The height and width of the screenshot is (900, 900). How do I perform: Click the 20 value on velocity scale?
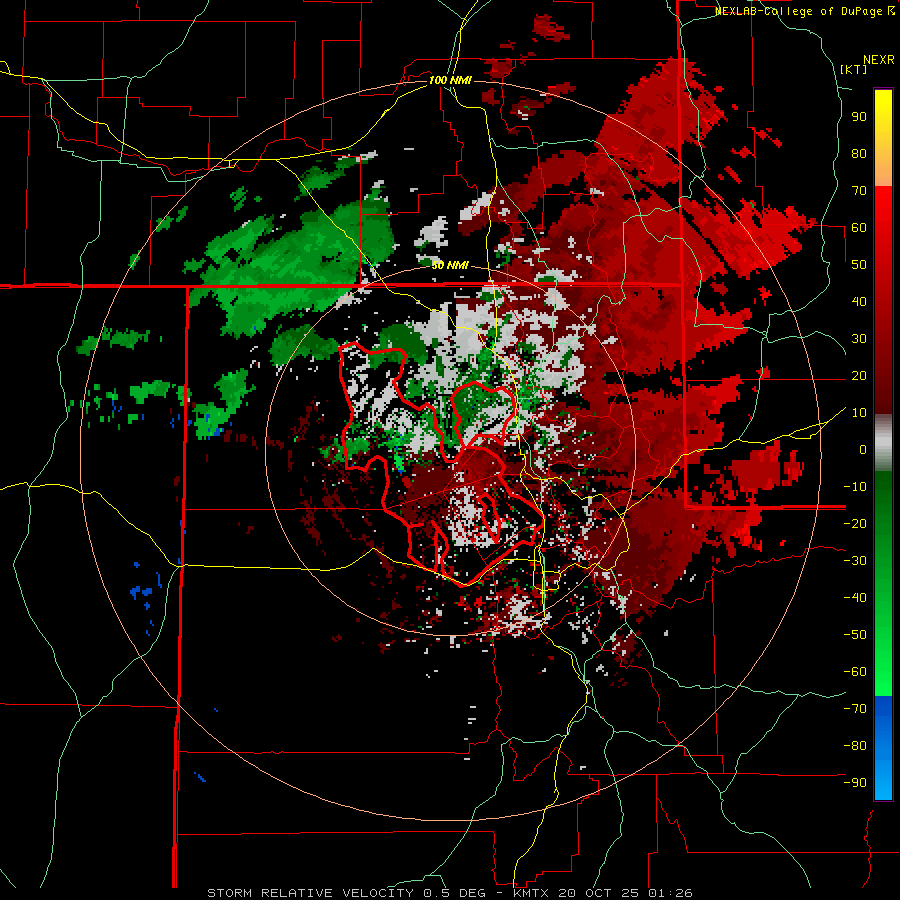[859, 375]
